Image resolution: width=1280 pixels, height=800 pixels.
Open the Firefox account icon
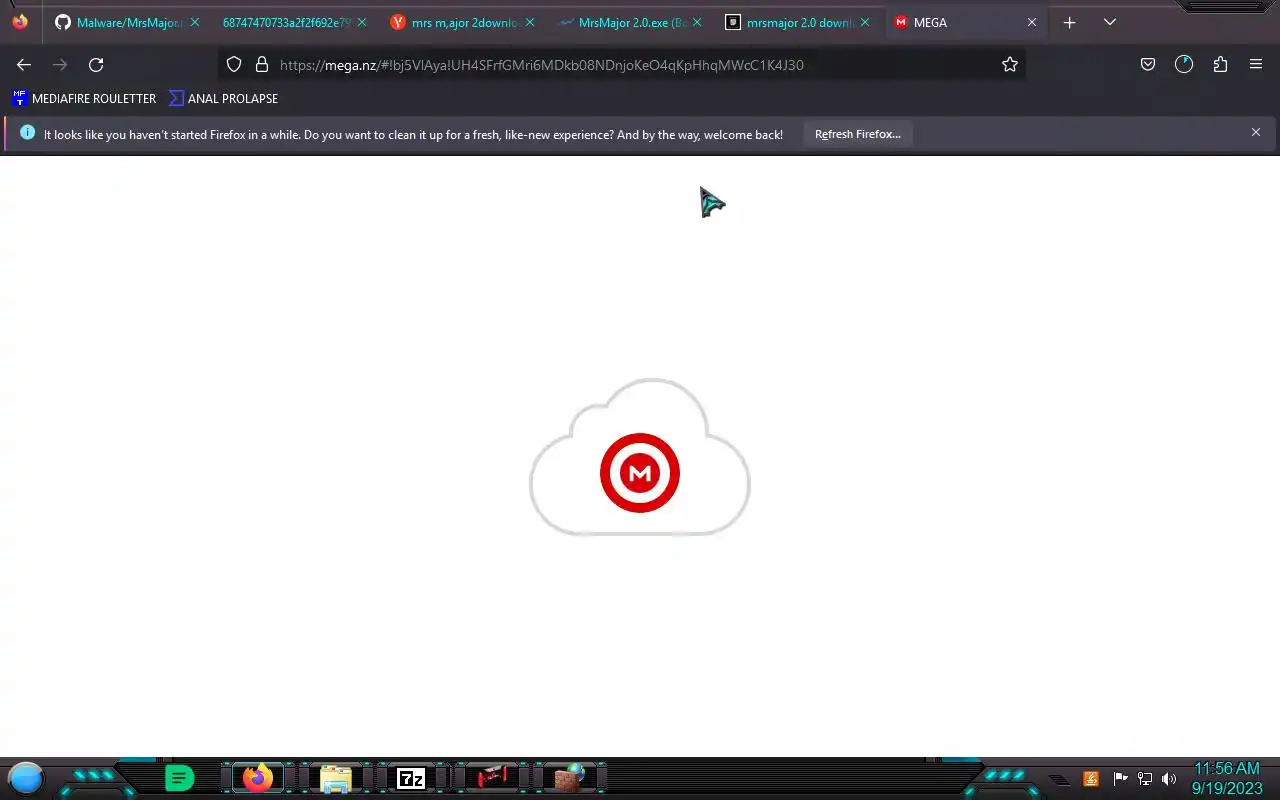1184,64
